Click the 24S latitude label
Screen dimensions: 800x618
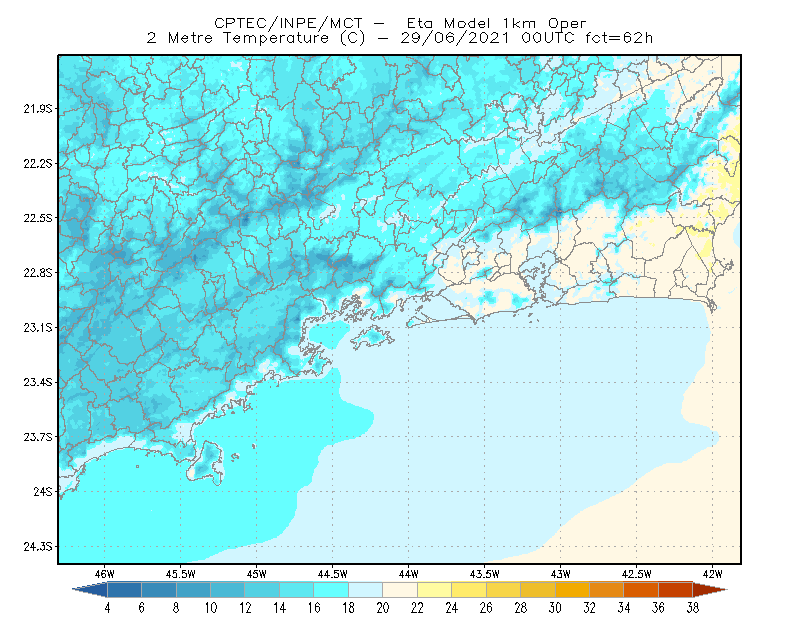(42, 491)
